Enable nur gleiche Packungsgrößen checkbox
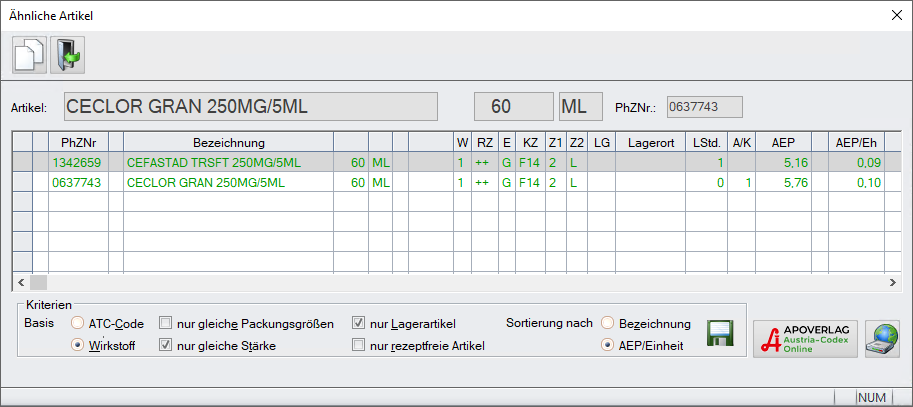This screenshot has height=407, width=913. (166, 323)
